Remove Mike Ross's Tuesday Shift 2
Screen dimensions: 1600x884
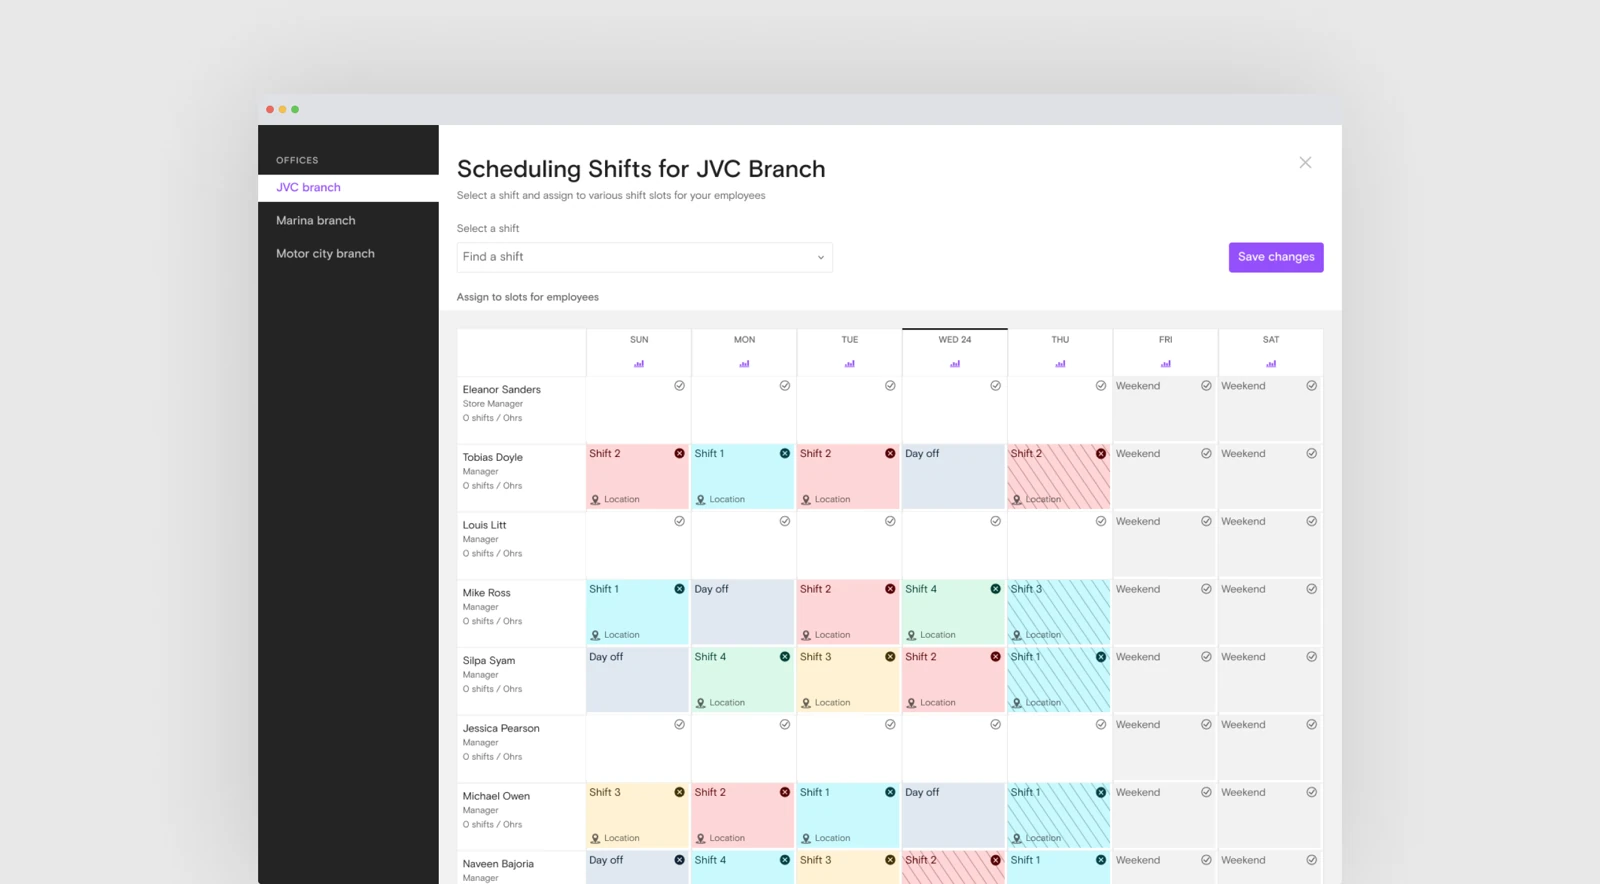click(890, 589)
